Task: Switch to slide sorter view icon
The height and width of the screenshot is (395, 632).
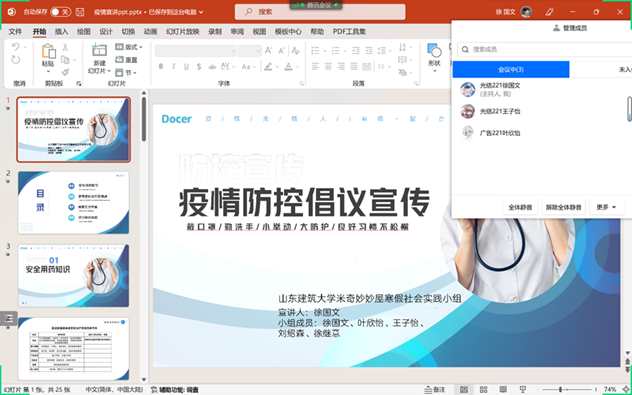Action: coord(483,389)
